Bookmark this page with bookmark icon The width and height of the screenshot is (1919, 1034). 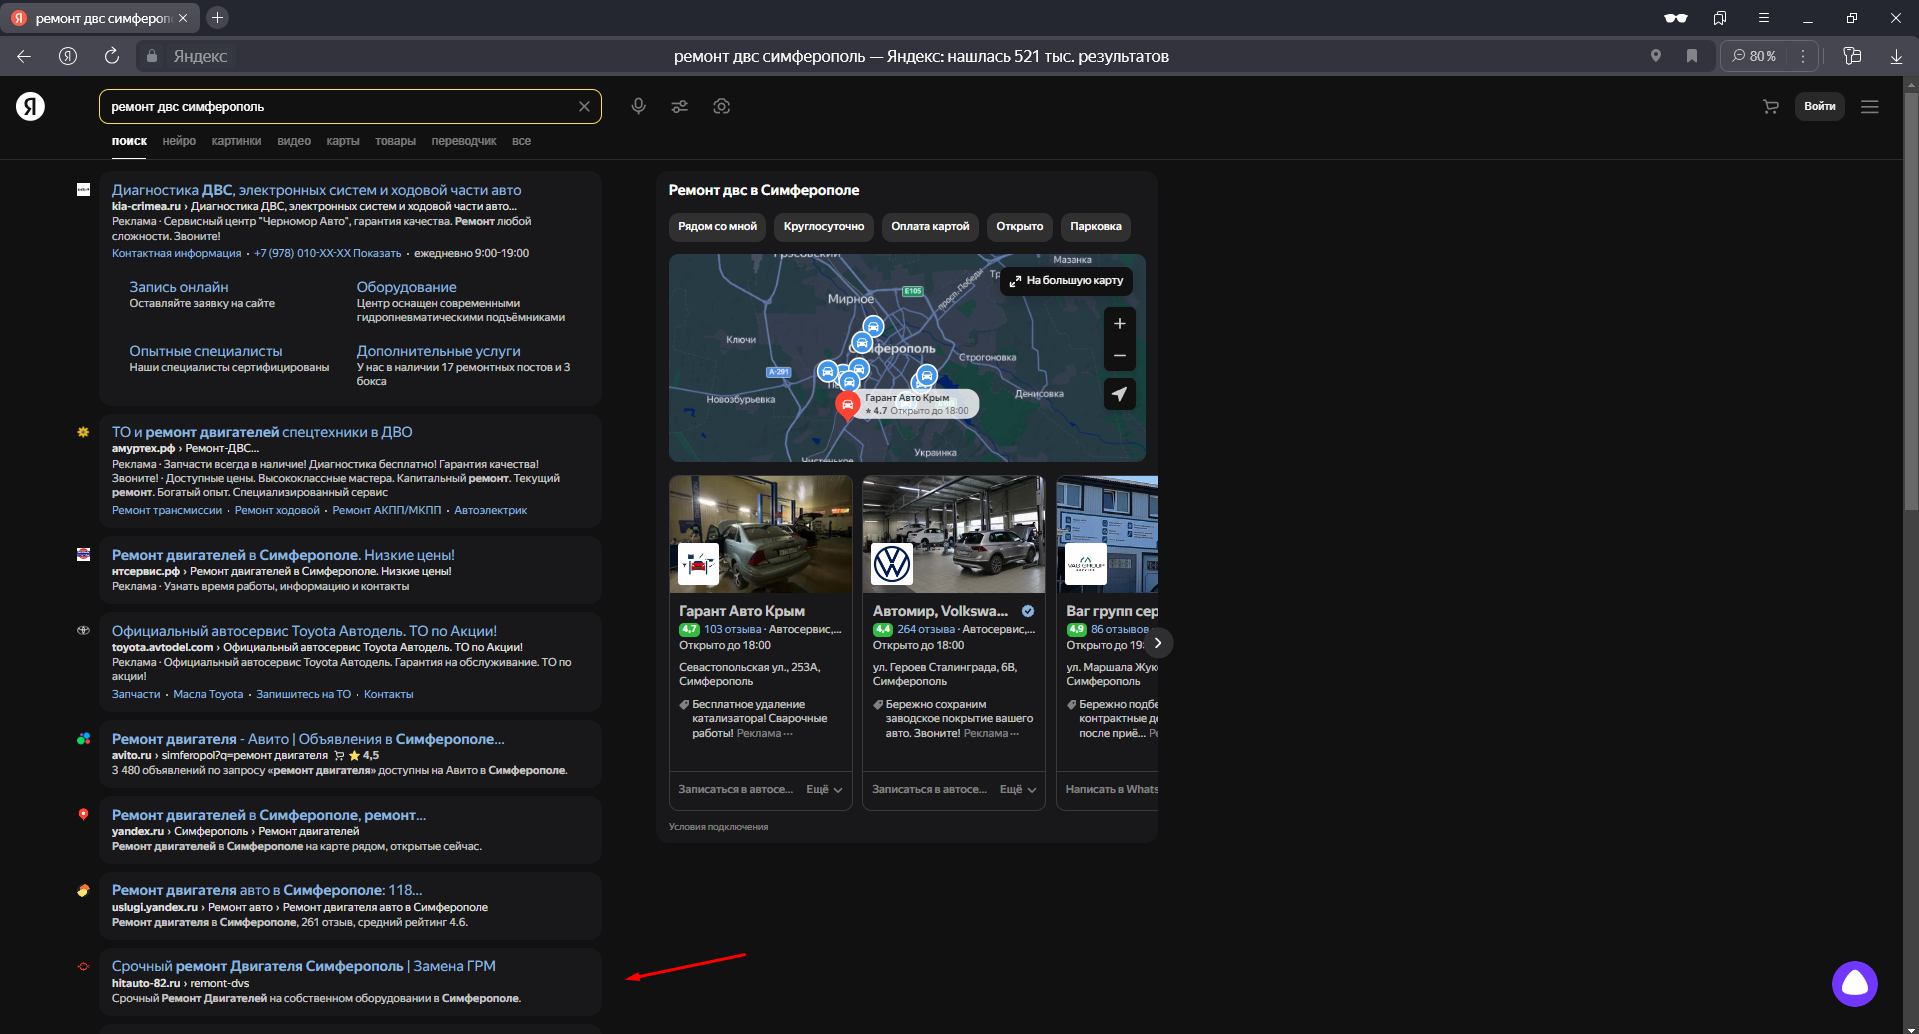(1692, 56)
